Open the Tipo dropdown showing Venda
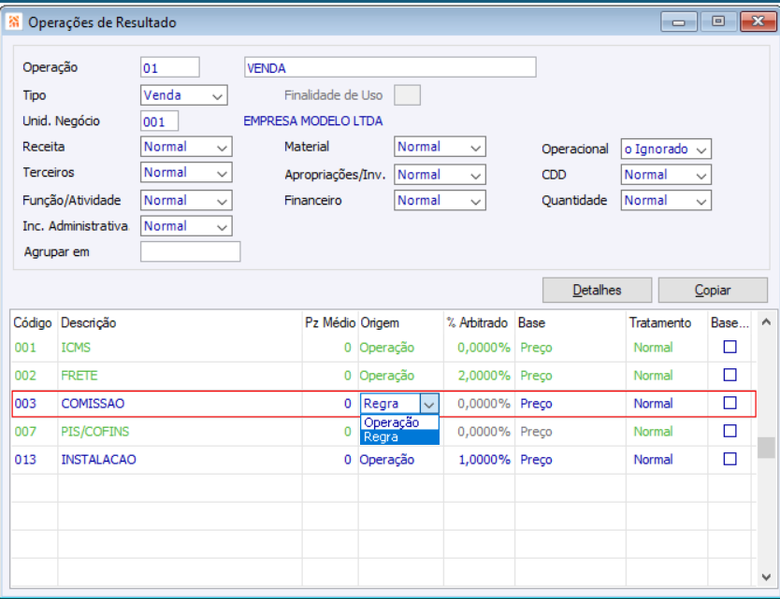This screenshot has height=599, width=780. [x=184, y=95]
